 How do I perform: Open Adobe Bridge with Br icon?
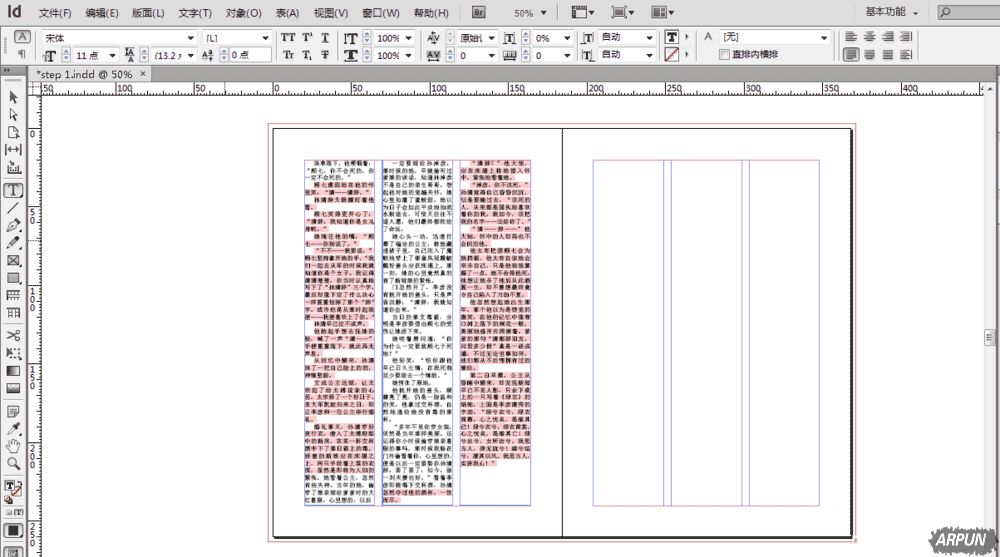[x=479, y=13]
